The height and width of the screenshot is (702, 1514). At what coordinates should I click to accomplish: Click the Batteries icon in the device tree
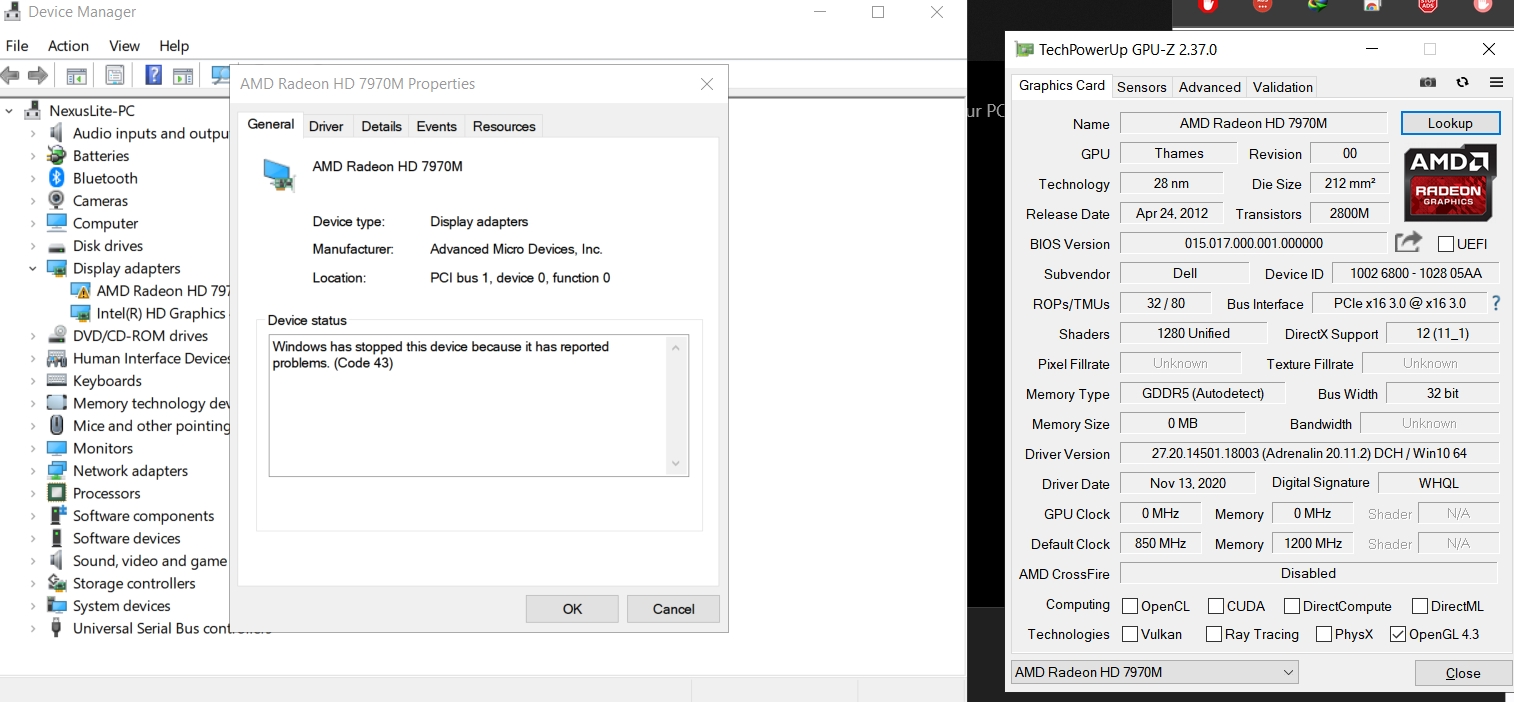[x=57, y=156]
